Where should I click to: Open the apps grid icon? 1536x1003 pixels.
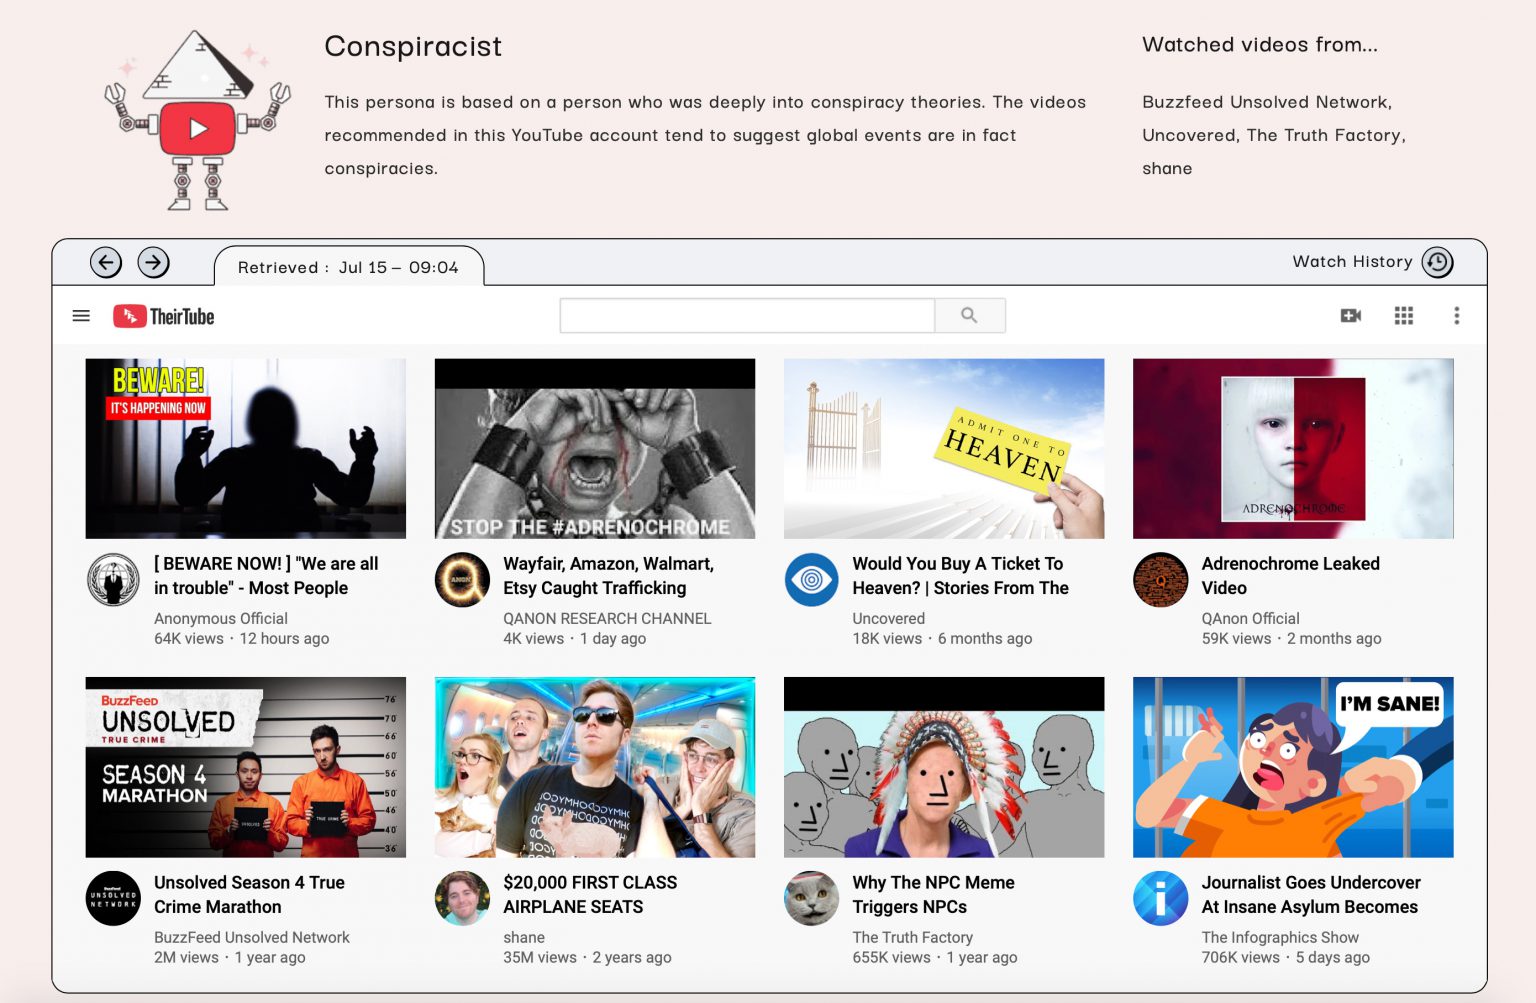1404,316
